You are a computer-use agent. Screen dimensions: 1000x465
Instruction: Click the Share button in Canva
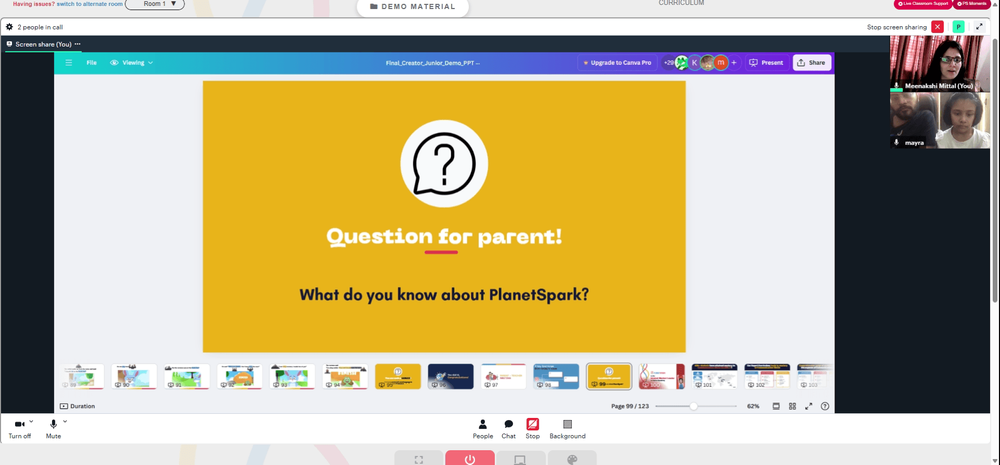811,63
